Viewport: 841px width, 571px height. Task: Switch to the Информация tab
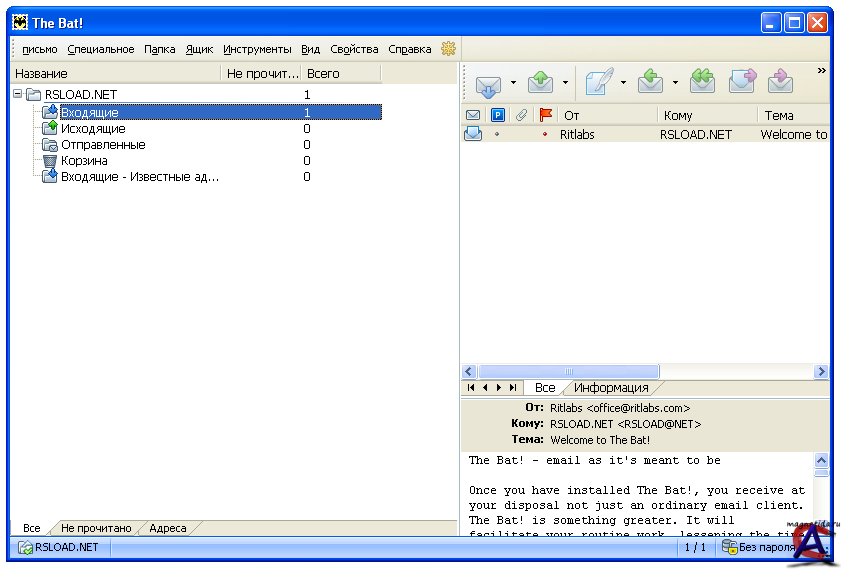click(611, 387)
